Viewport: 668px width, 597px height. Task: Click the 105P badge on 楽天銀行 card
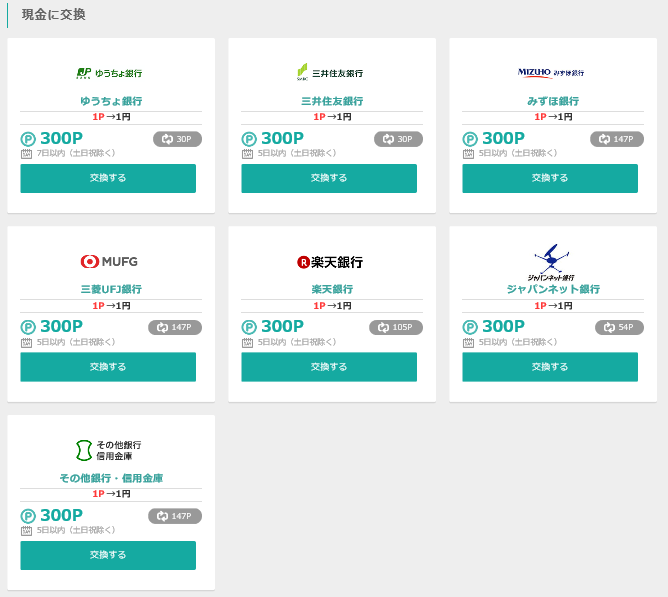396,327
